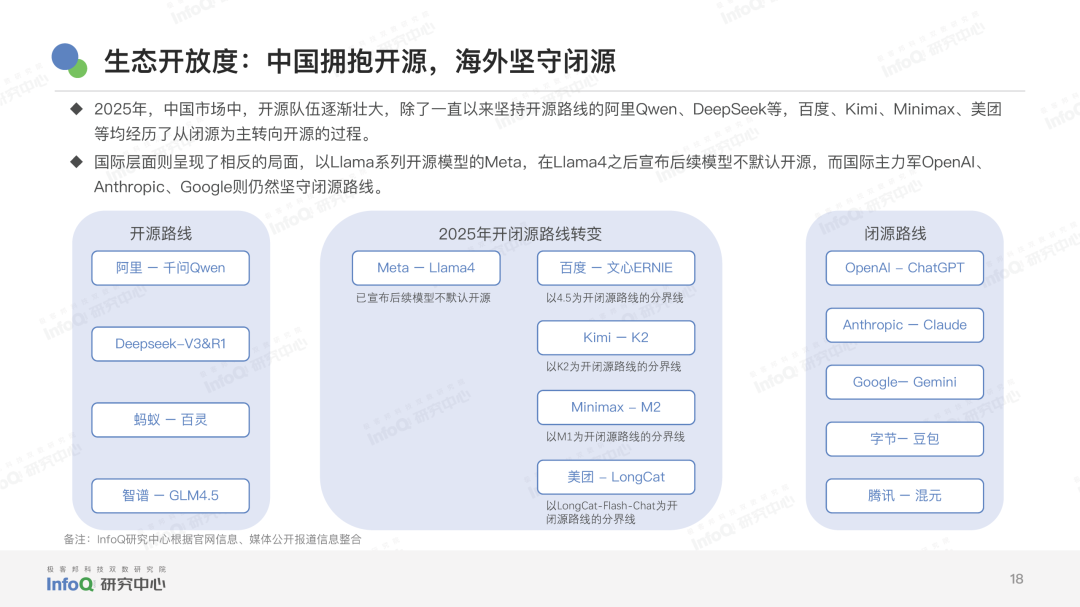
Task: Click the 极客邦科技双数研究院 tagline
Action: coord(106,569)
